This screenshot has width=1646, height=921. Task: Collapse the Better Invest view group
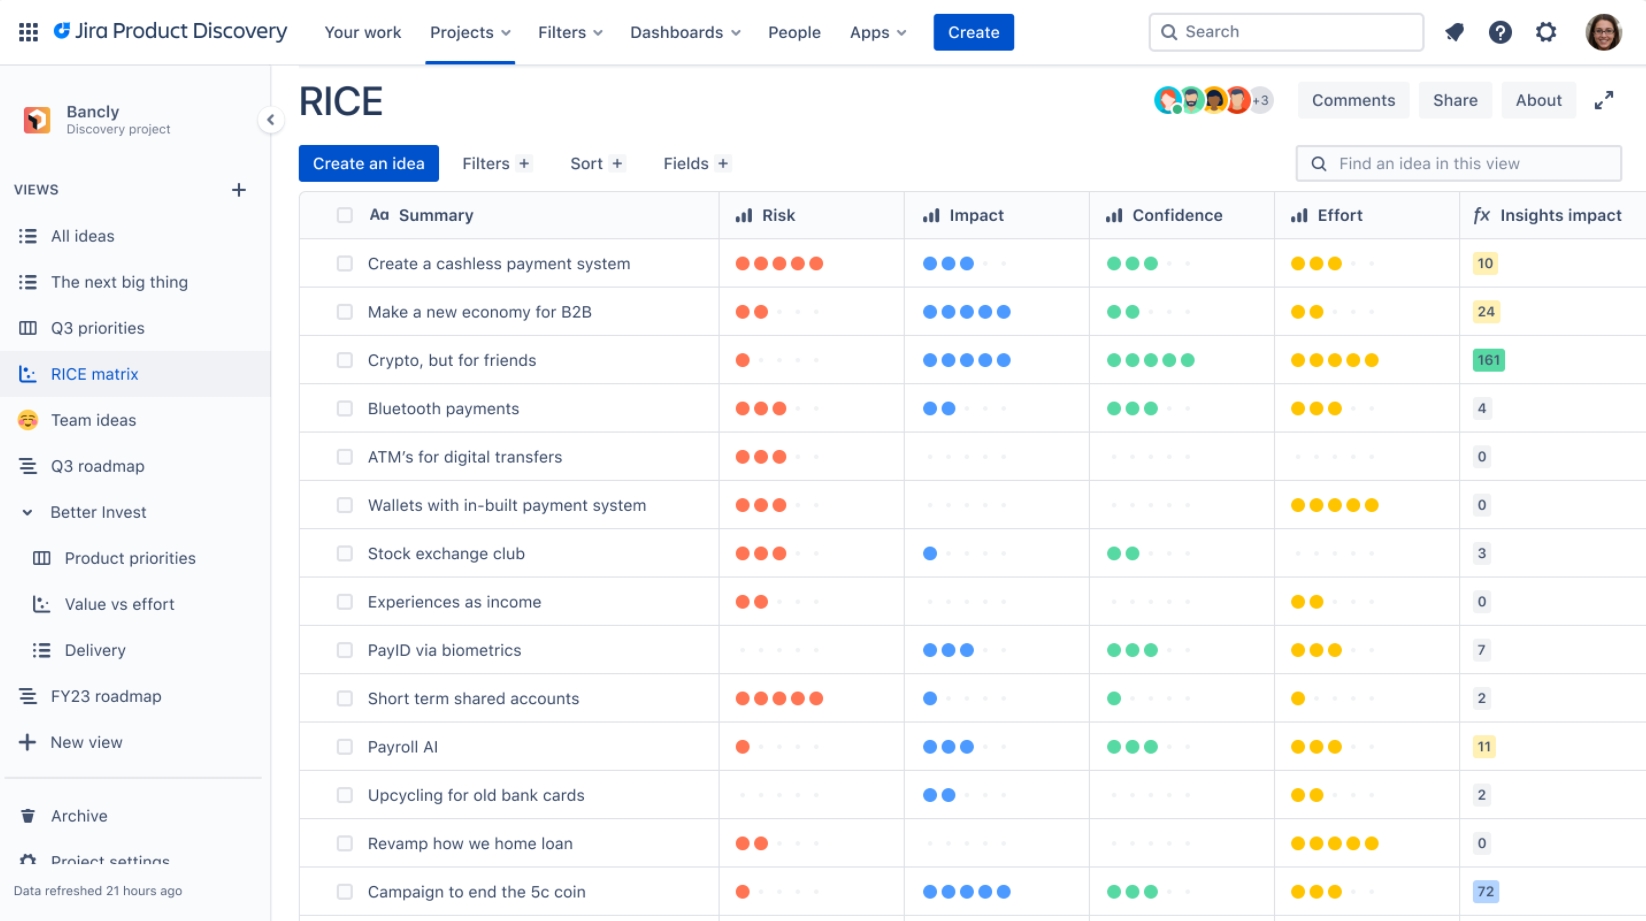pos(26,512)
